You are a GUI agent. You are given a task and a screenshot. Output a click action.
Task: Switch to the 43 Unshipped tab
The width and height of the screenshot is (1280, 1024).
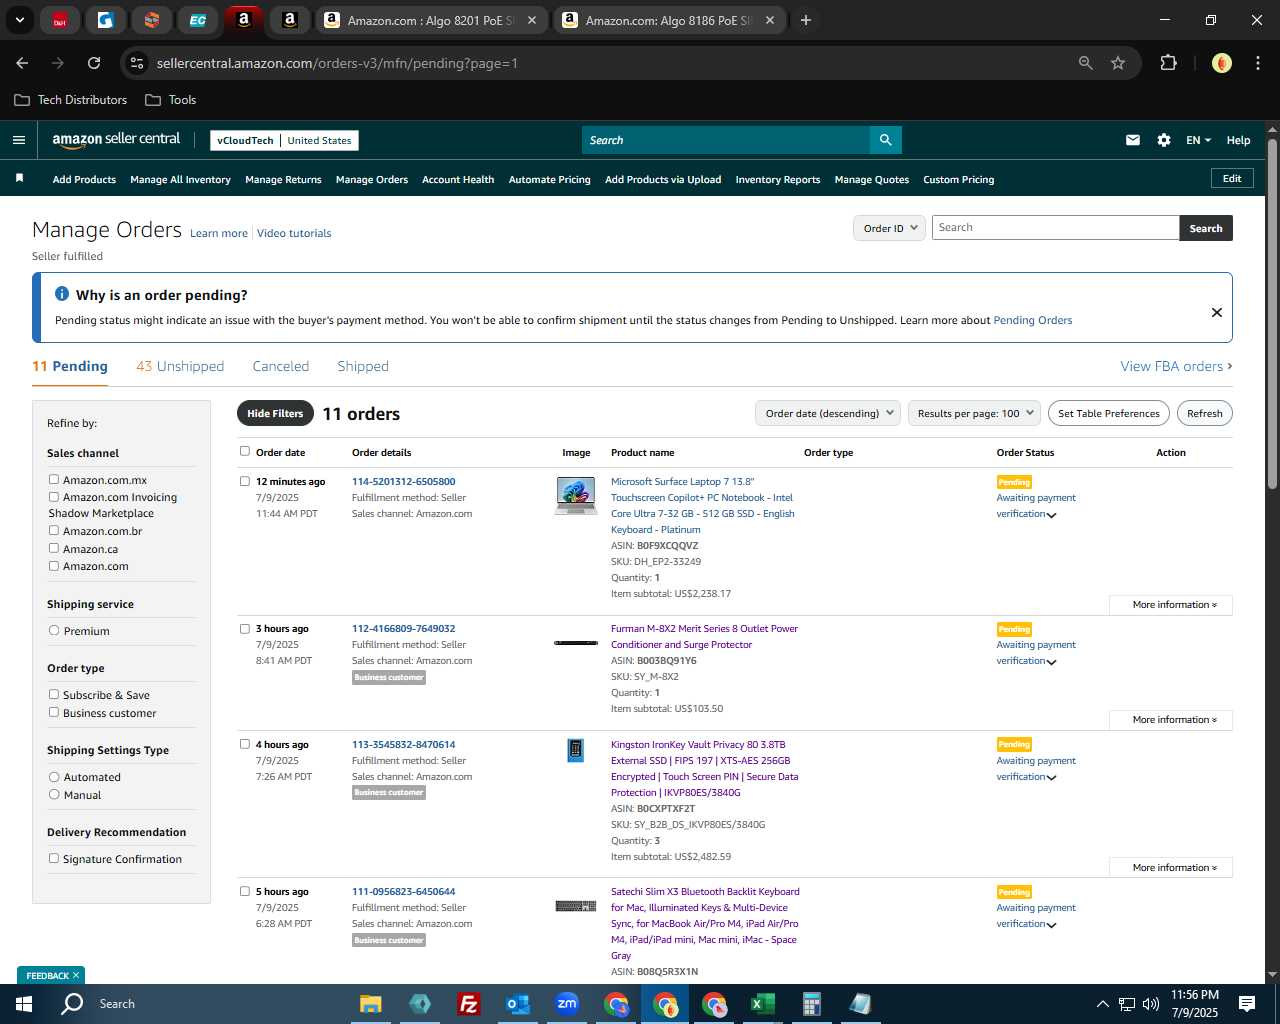[180, 366]
